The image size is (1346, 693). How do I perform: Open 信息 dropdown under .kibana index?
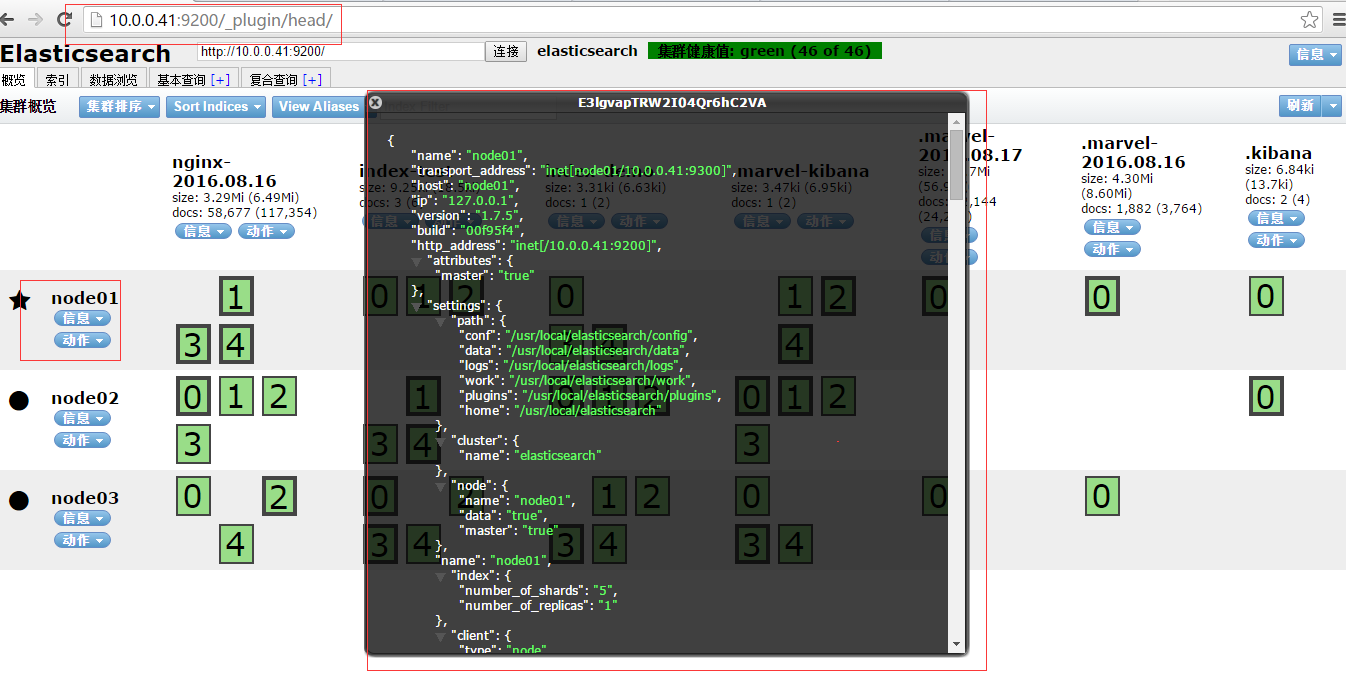(1276, 218)
